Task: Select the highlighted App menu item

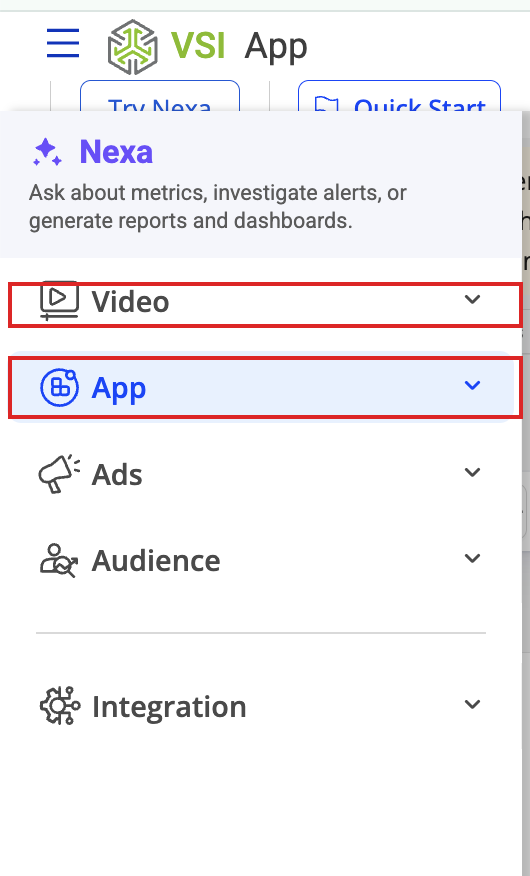Action: (x=265, y=388)
